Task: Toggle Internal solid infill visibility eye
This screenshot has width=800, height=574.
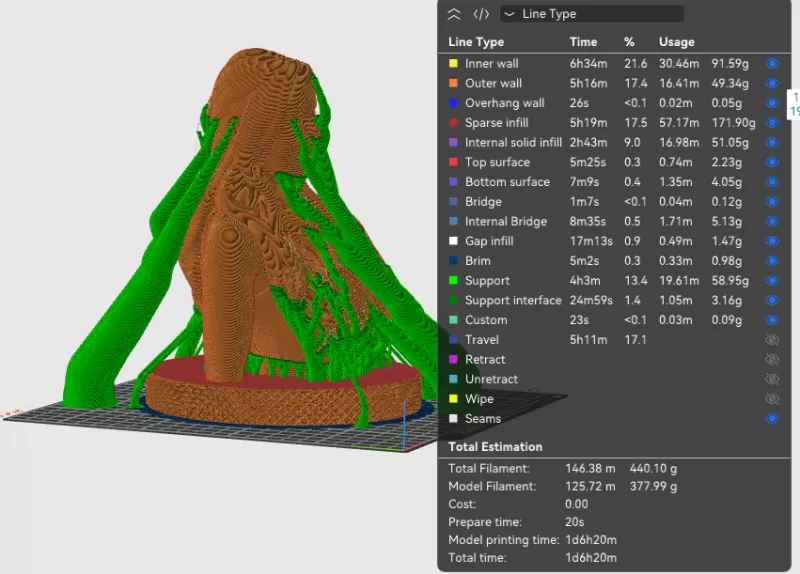Action: pos(772,142)
